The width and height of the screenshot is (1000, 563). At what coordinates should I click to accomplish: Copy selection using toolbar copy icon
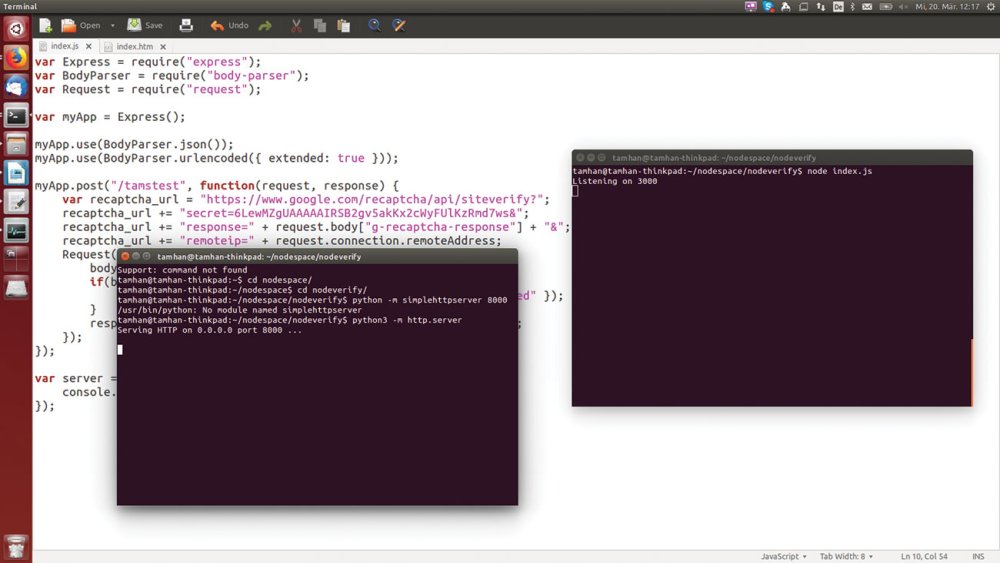320,26
